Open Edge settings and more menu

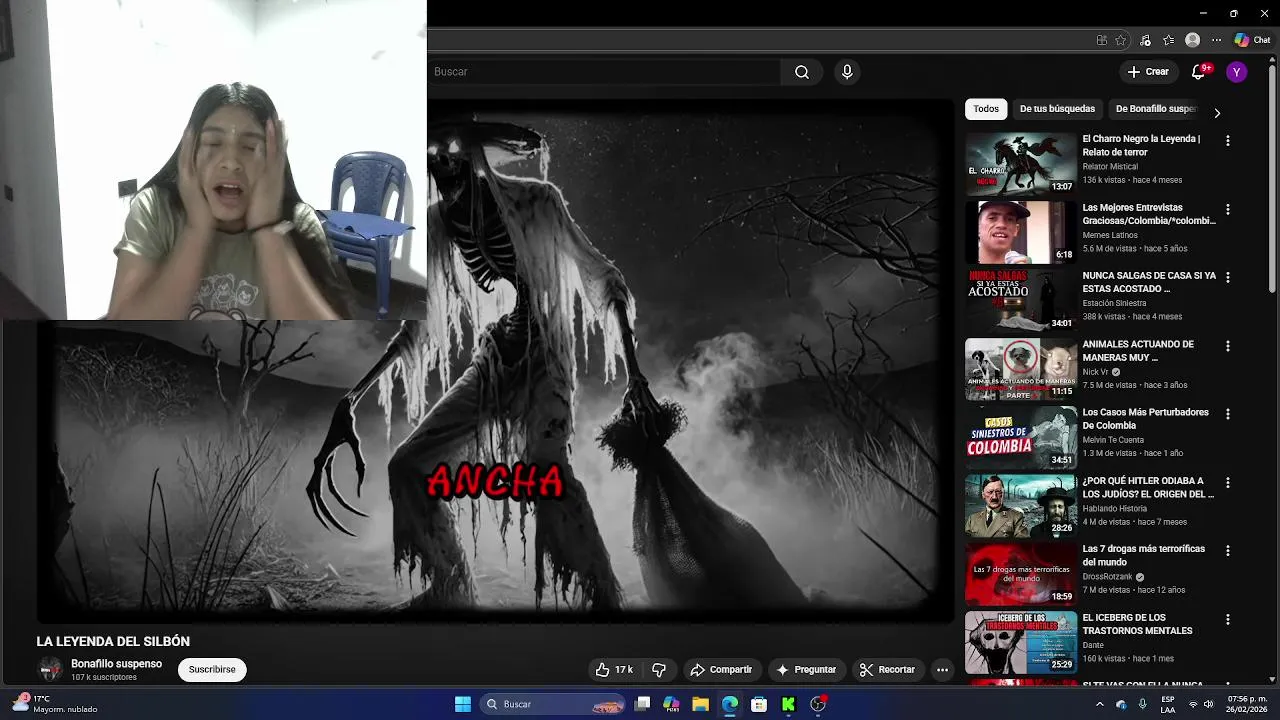pos(1217,40)
